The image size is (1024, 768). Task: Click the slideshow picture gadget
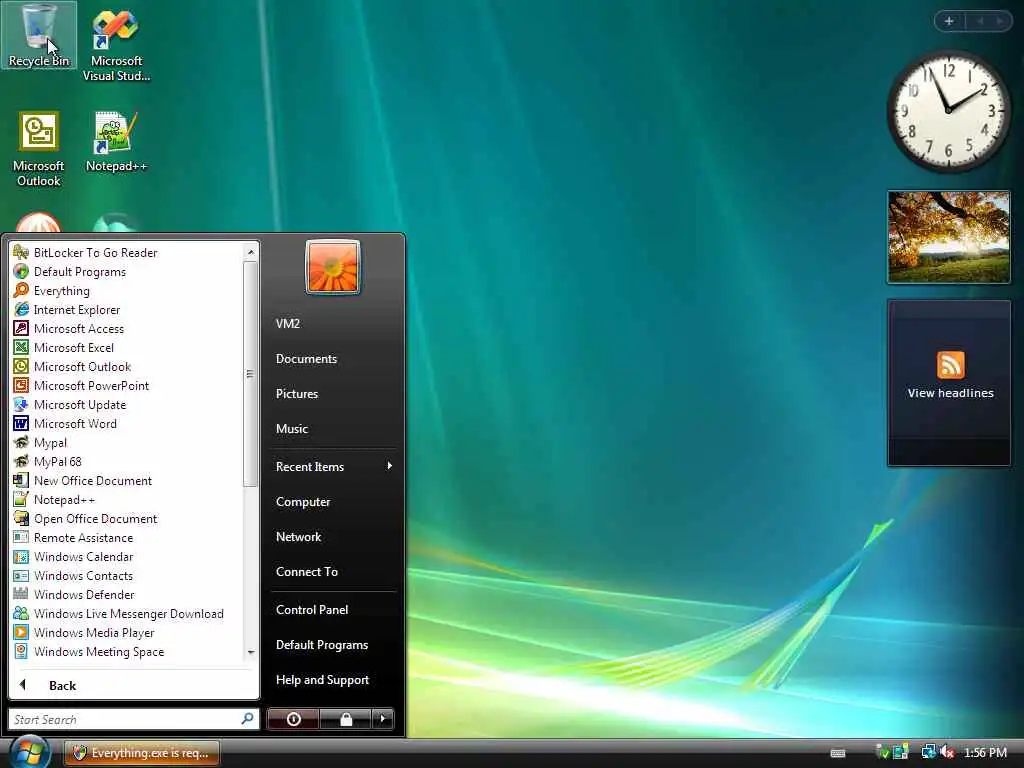tap(949, 237)
